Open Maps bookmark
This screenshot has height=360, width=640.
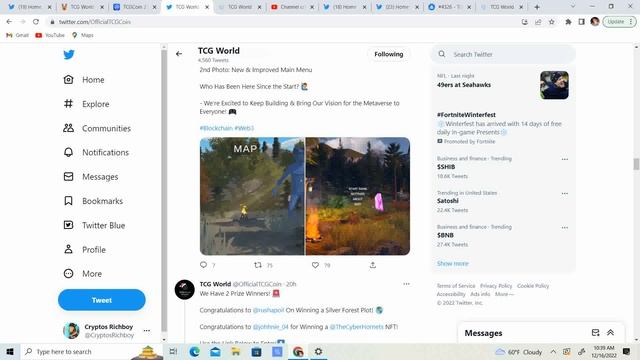(x=83, y=35)
